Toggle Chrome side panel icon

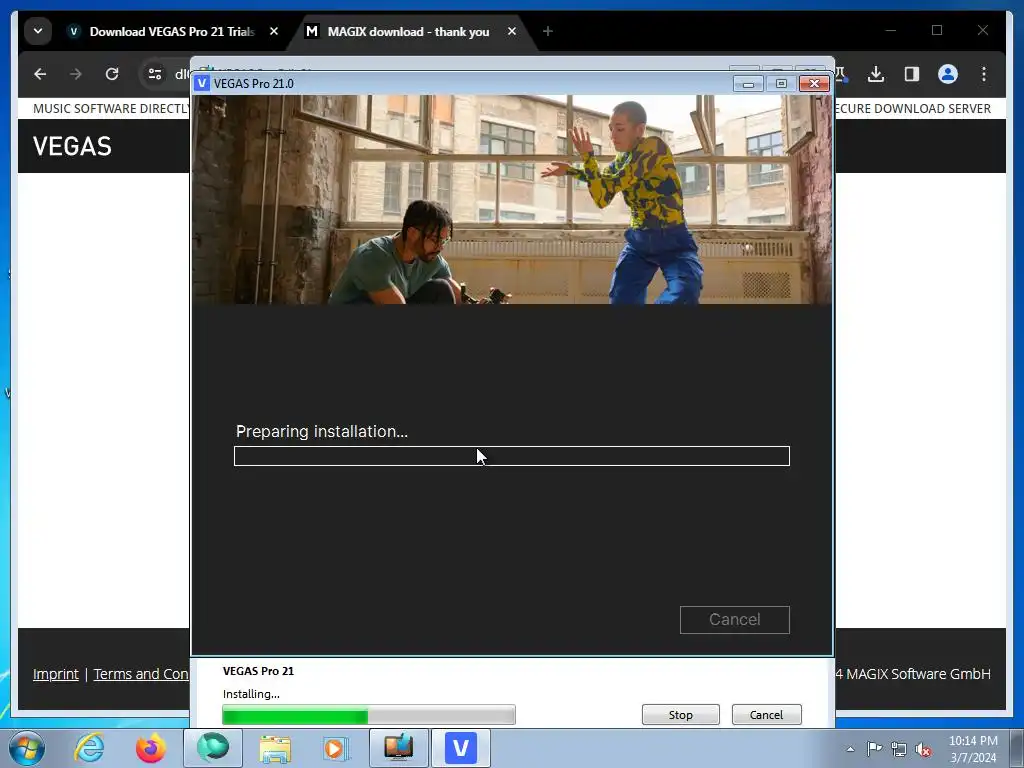click(x=912, y=74)
